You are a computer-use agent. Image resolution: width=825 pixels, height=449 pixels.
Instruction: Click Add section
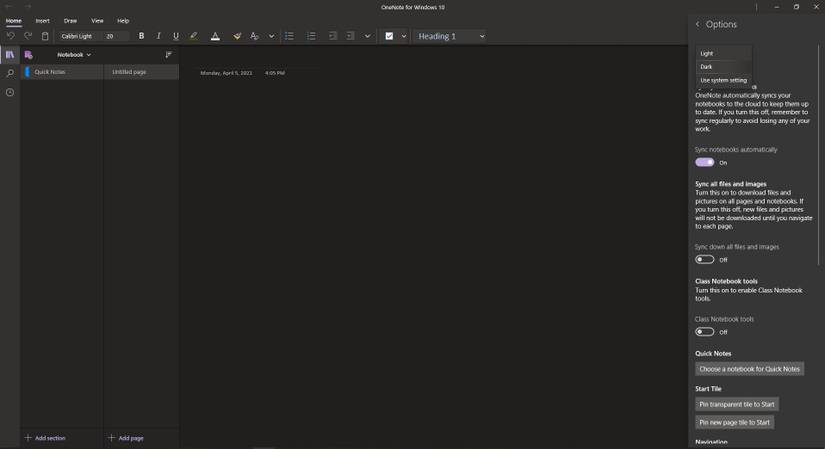click(45, 438)
